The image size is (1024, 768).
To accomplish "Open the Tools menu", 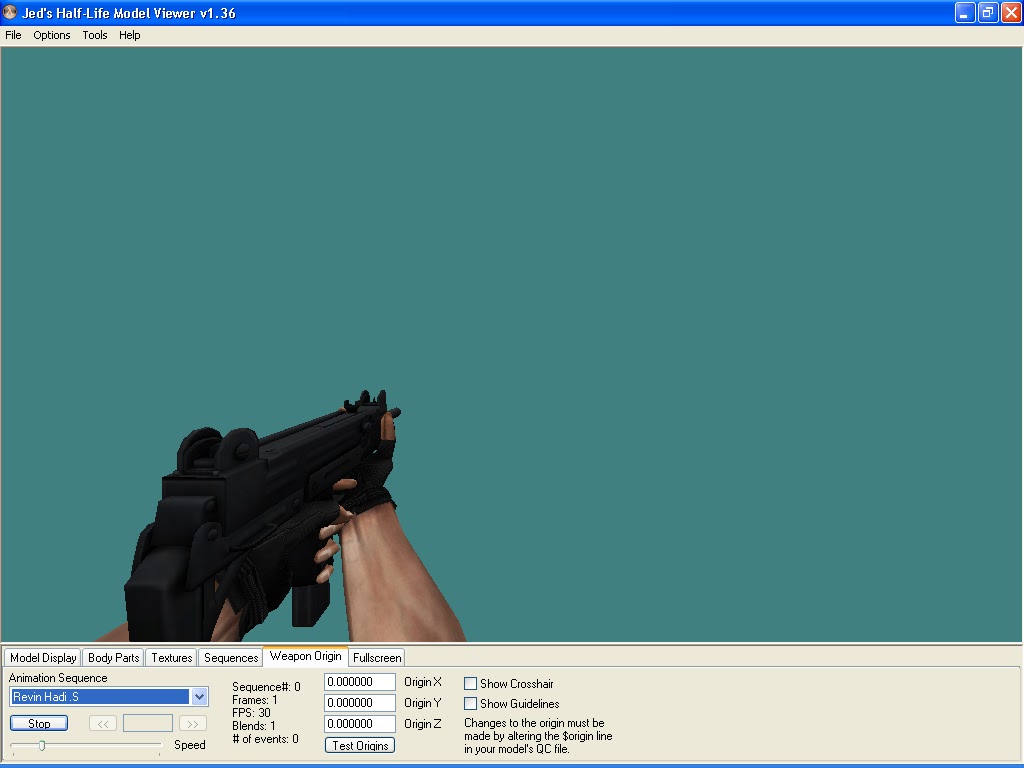I will click(x=95, y=35).
